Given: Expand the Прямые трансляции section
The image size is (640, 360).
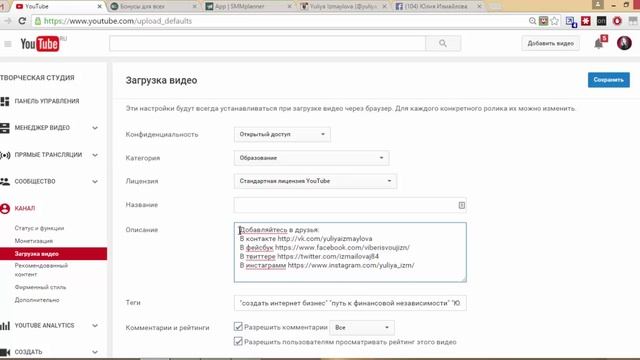Looking at the screenshot, I should pyautogui.click(x=95, y=155).
